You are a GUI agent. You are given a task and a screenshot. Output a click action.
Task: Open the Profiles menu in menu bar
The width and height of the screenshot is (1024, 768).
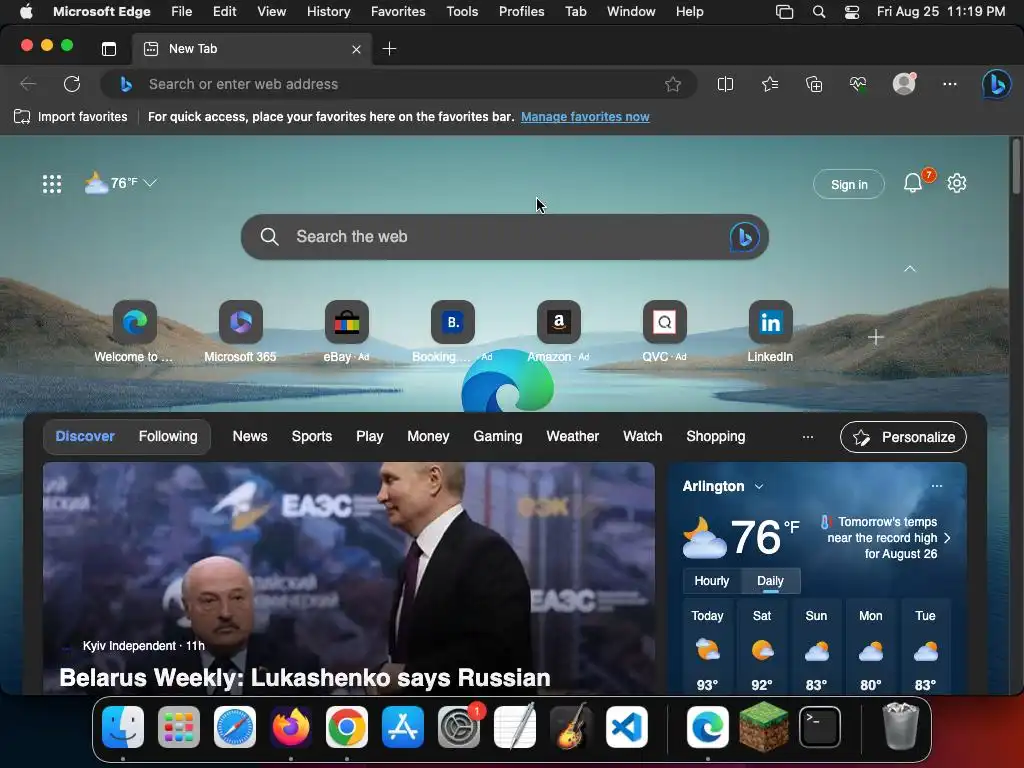[x=521, y=11]
